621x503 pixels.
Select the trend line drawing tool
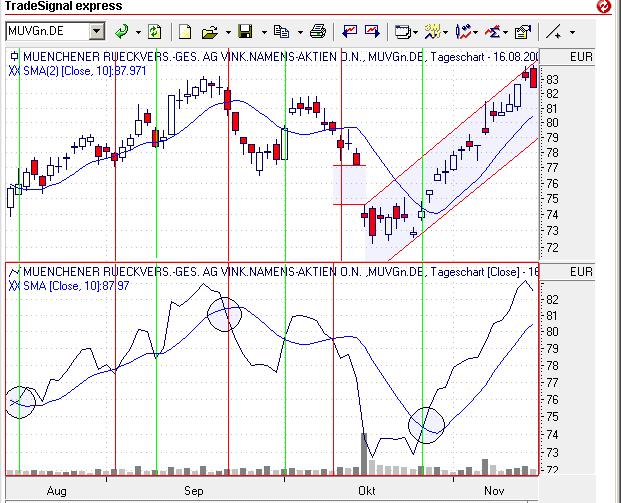554,32
